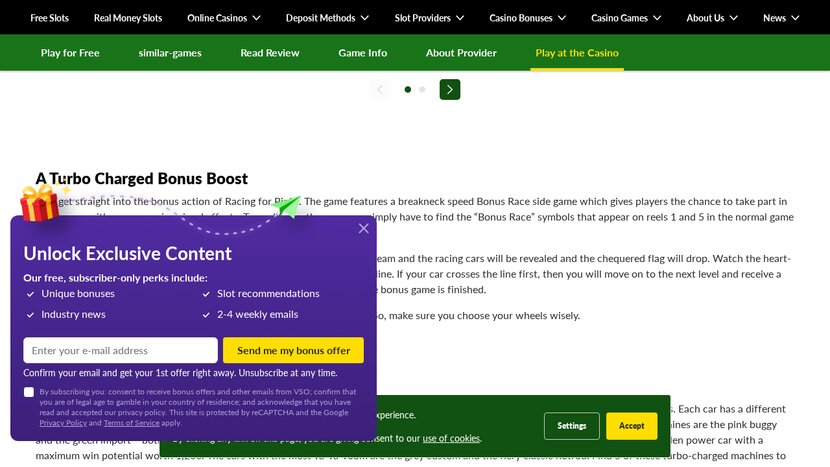This screenshot has width=830, height=467.
Task: Click the gift box icon
Action: click(x=41, y=204)
